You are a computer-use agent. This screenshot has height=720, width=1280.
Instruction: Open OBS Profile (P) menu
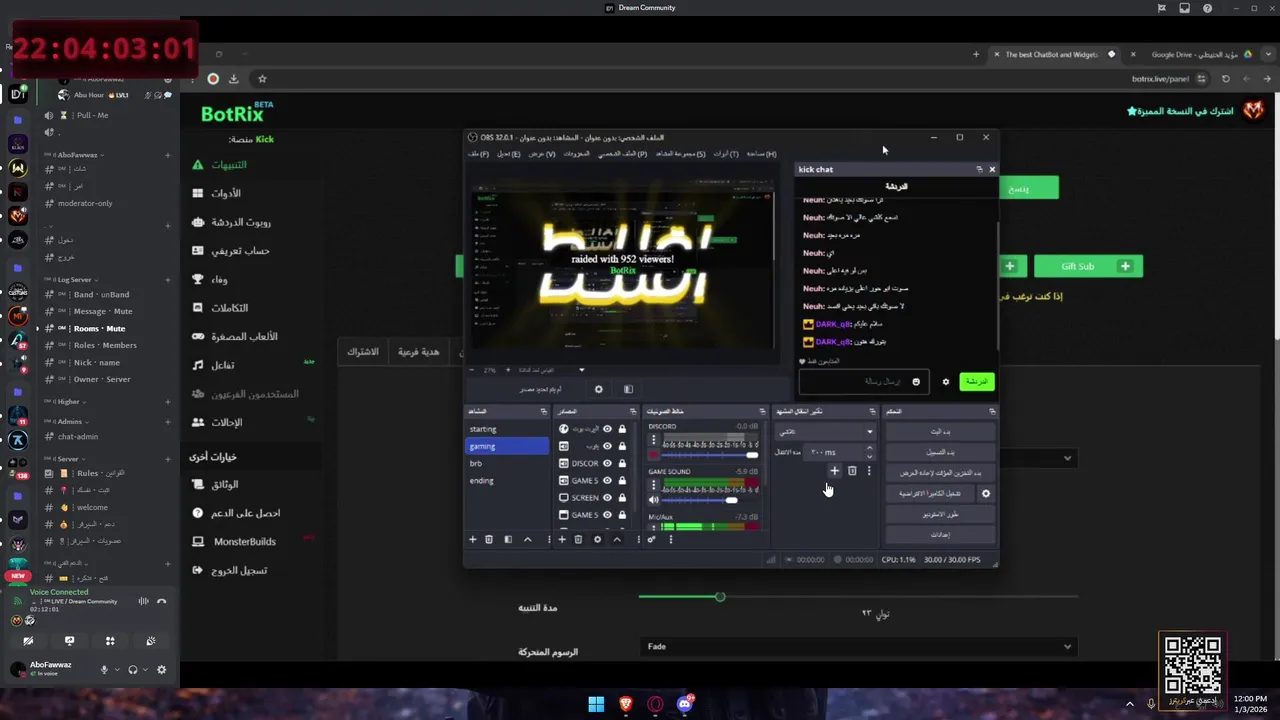click(x=622, y=154)
